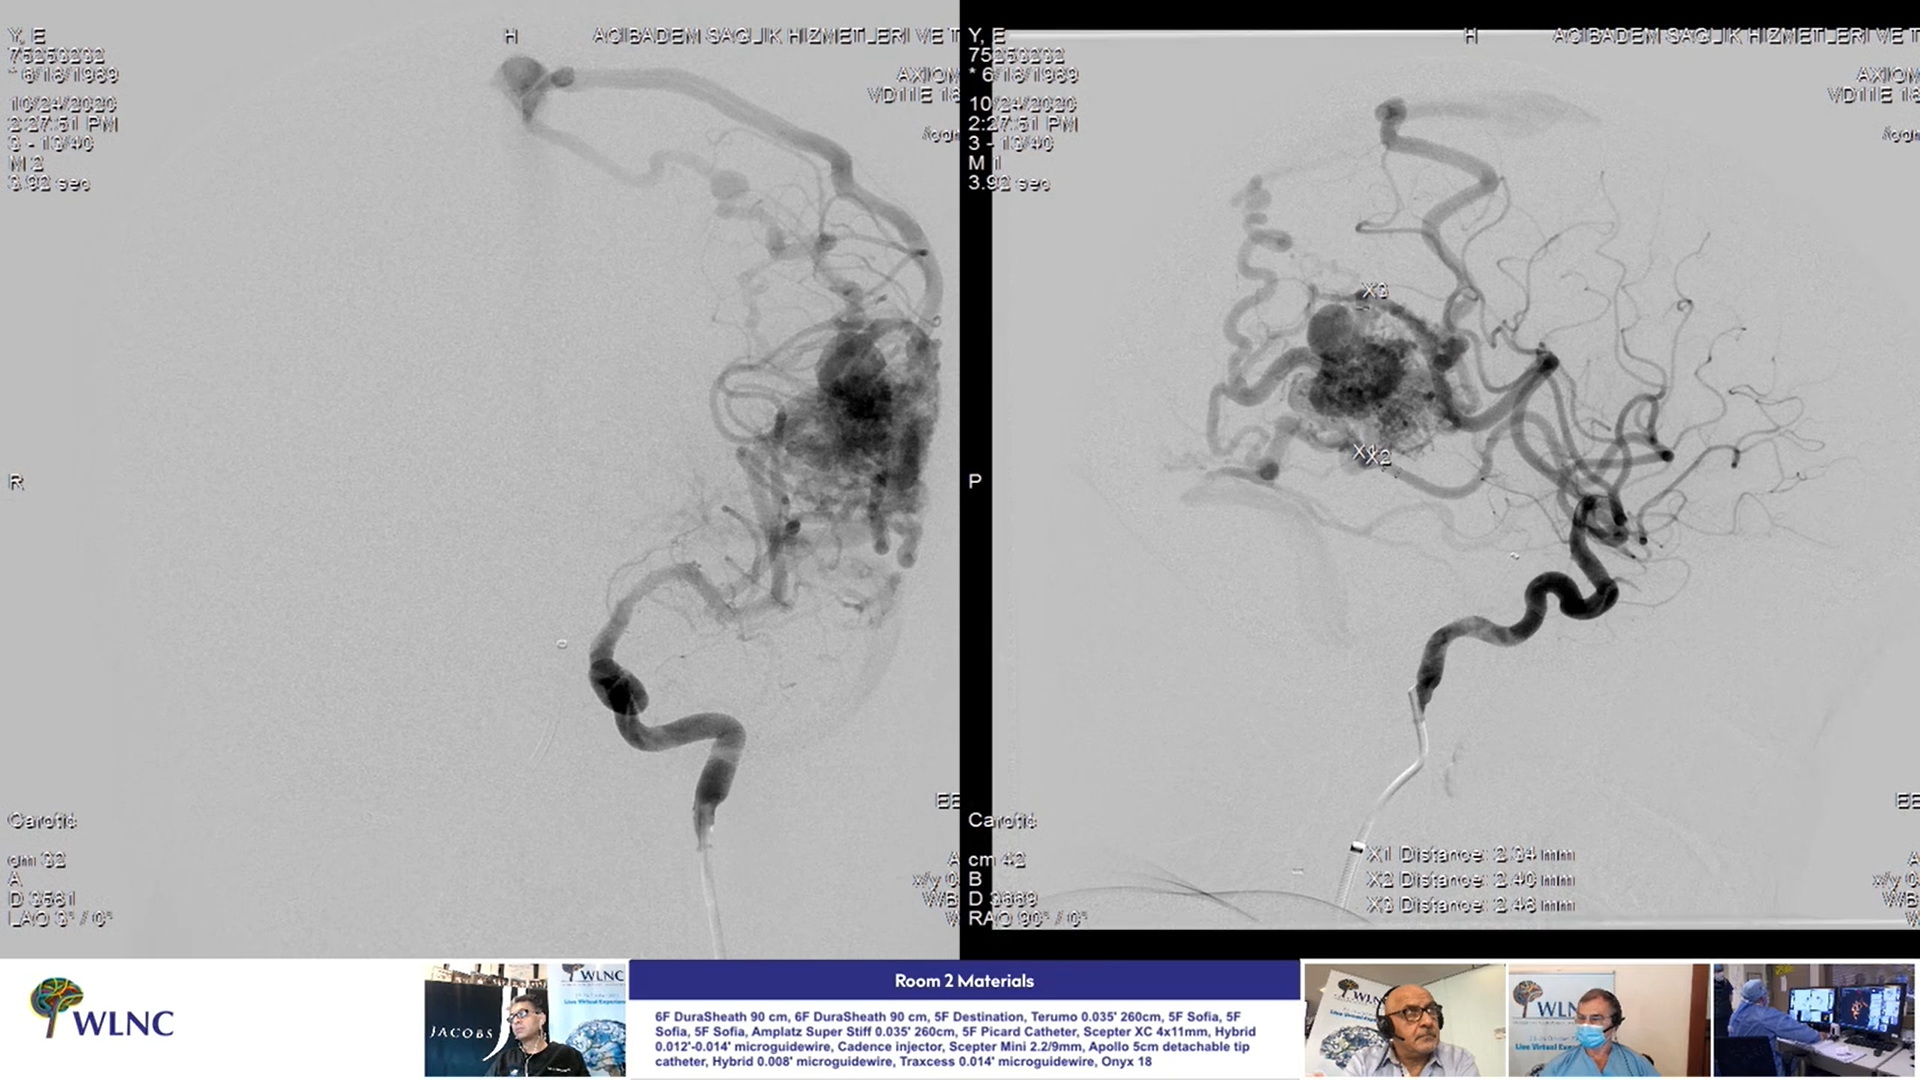Click the X2 Distance measurement readout

click(1470, 880)
